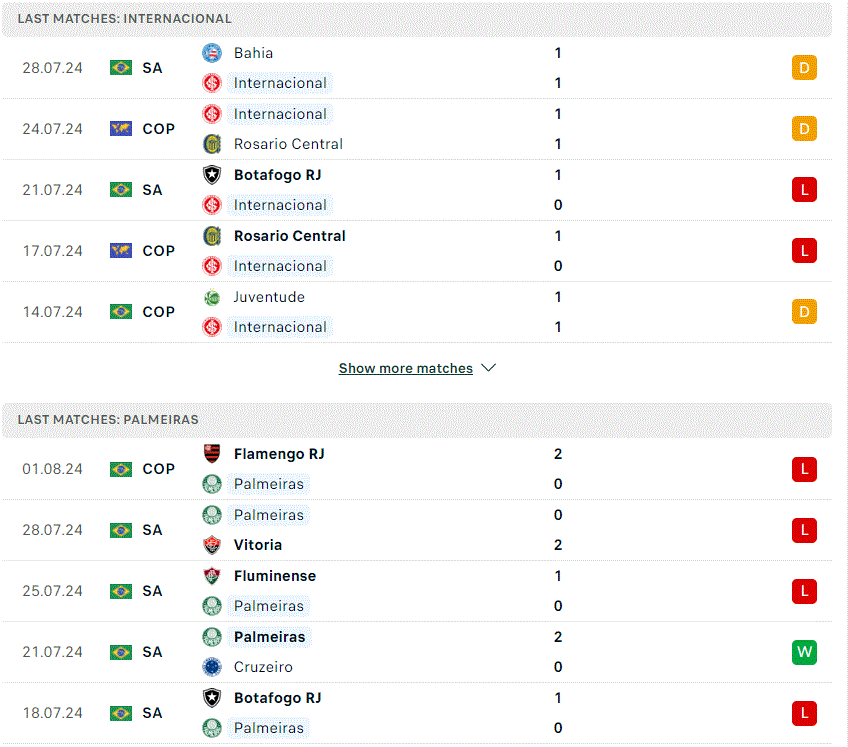This screenshot has width=848, height=747.
Task: Click the world flag icon beside 24.07.24 COP
Action: coord(121,129)
